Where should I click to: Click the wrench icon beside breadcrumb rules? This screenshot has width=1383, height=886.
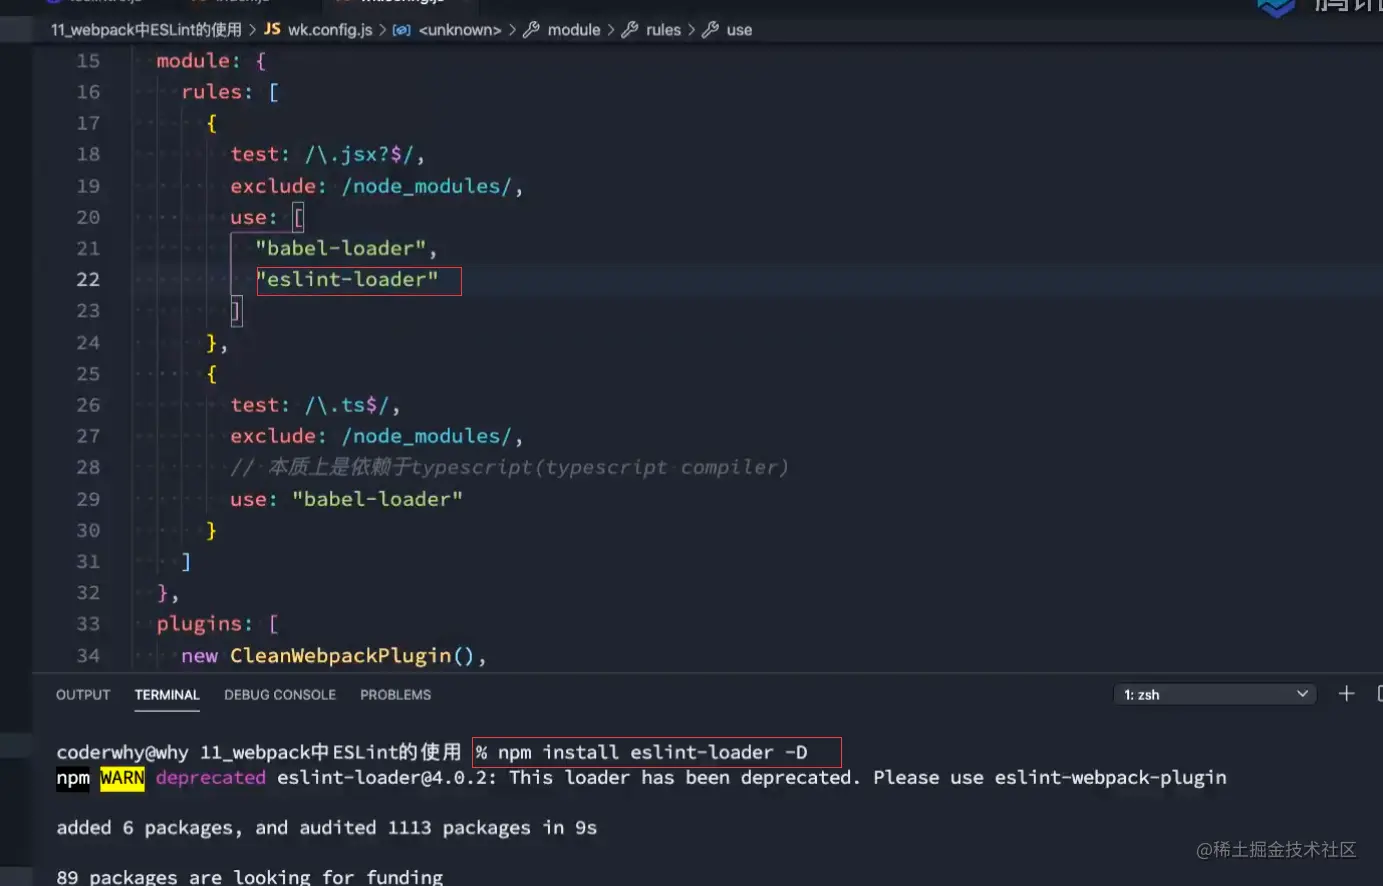(x=630, y=30)
